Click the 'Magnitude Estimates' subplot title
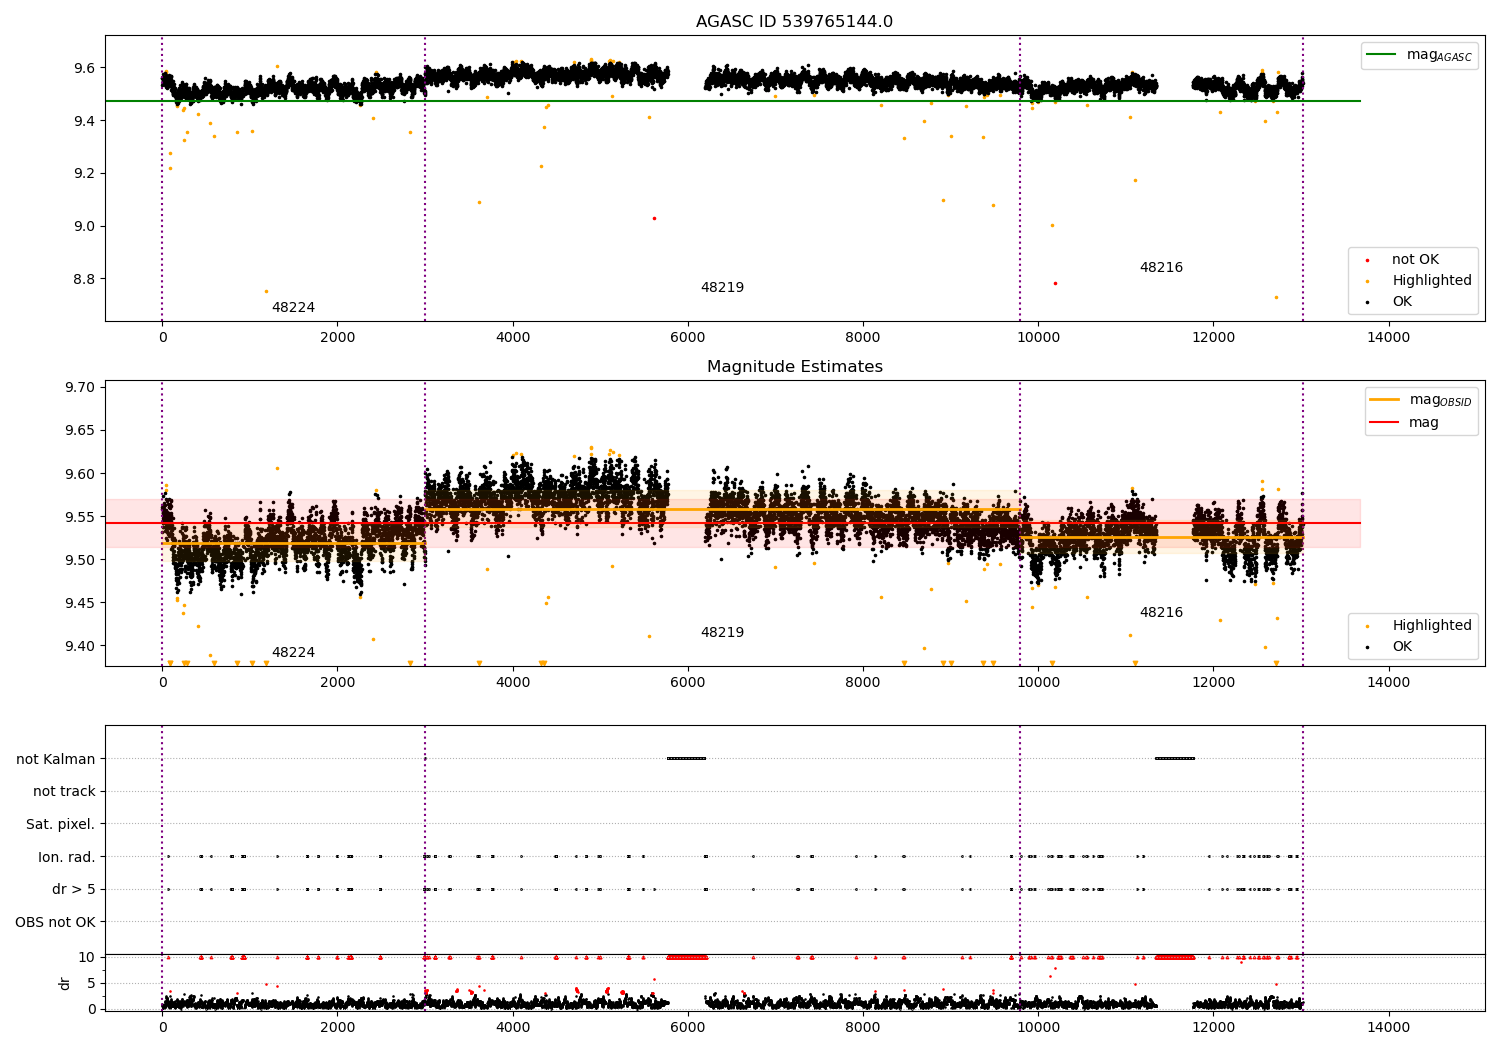 pos(794,367)
